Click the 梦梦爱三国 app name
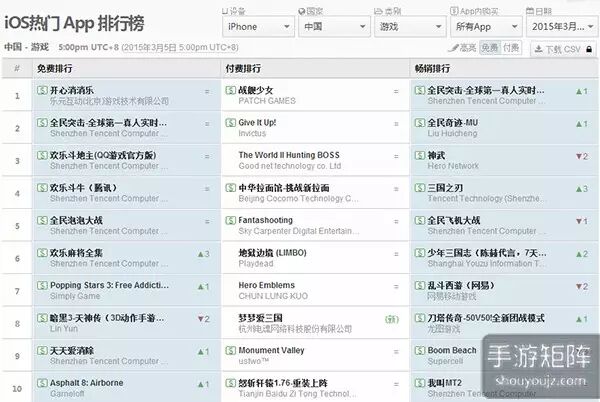Screen dimensions: 600x402 (x=260, y=318)
